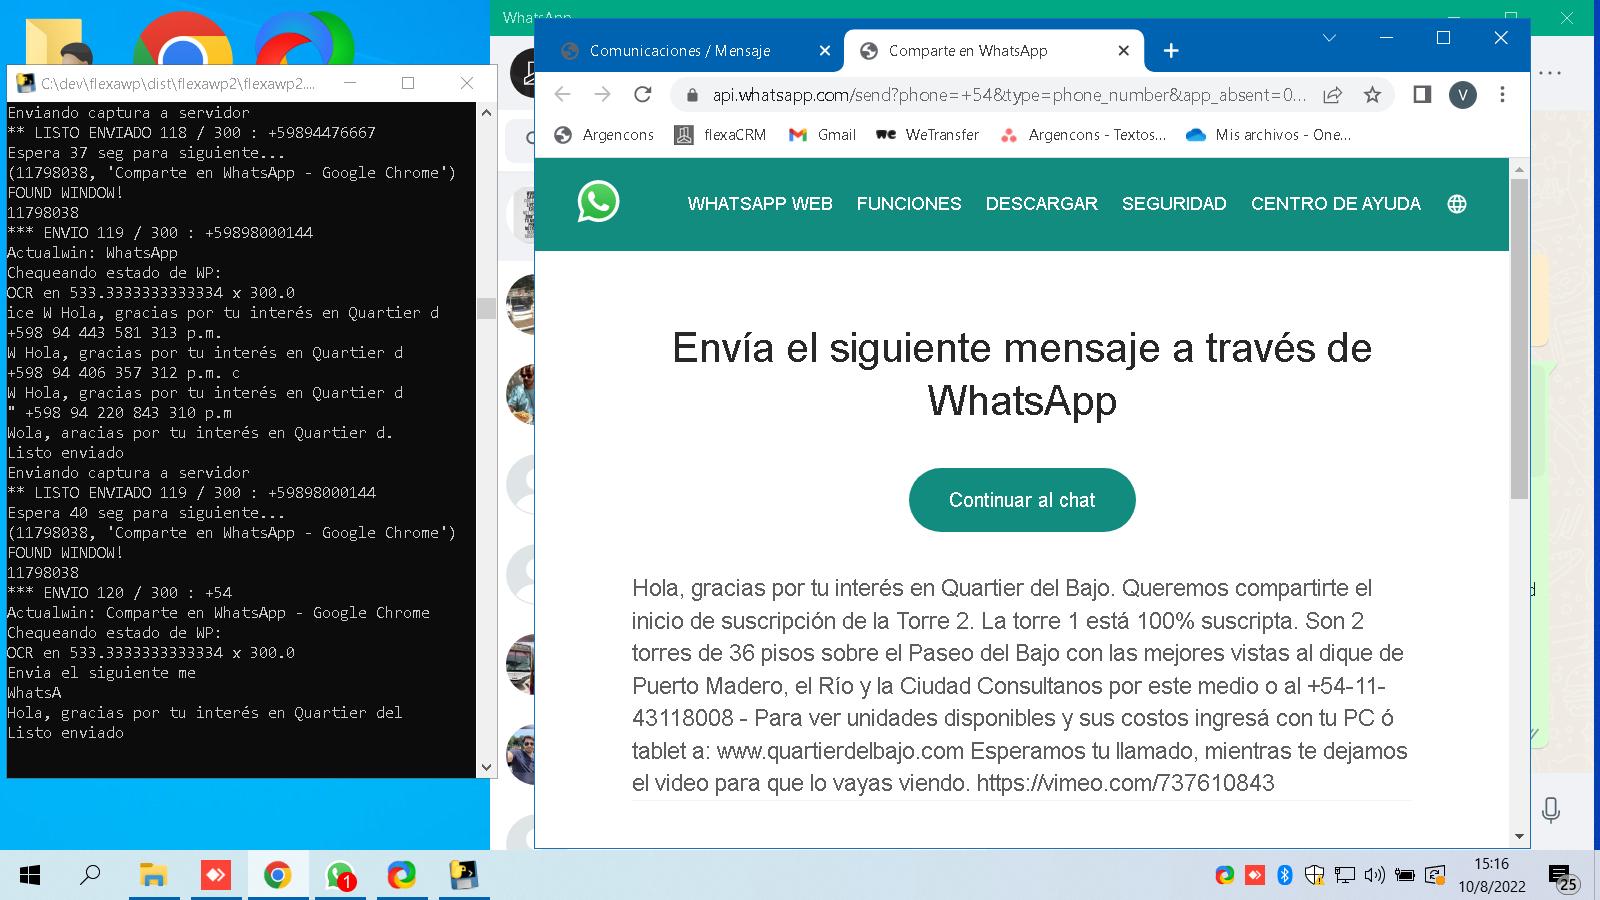The width and height of the screenshot is (1600, 900).
Task: Click the console window scrollbar thumb
Action: coord(486,308)
